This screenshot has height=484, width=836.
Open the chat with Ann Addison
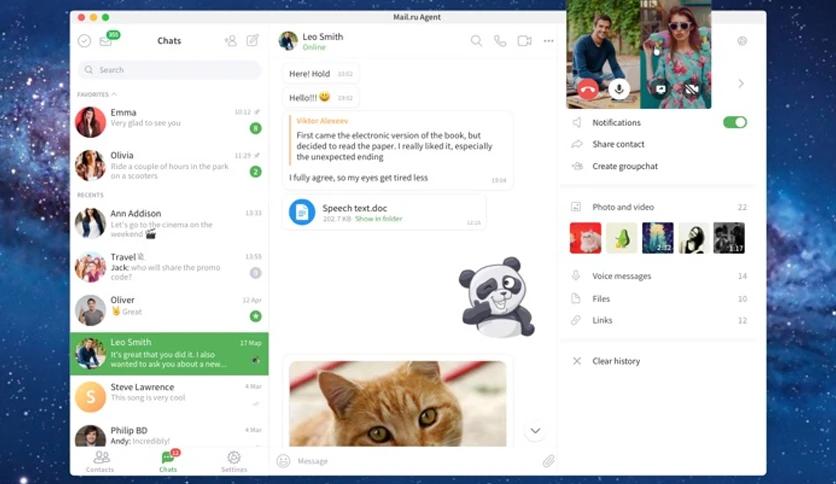pos(169,223)
